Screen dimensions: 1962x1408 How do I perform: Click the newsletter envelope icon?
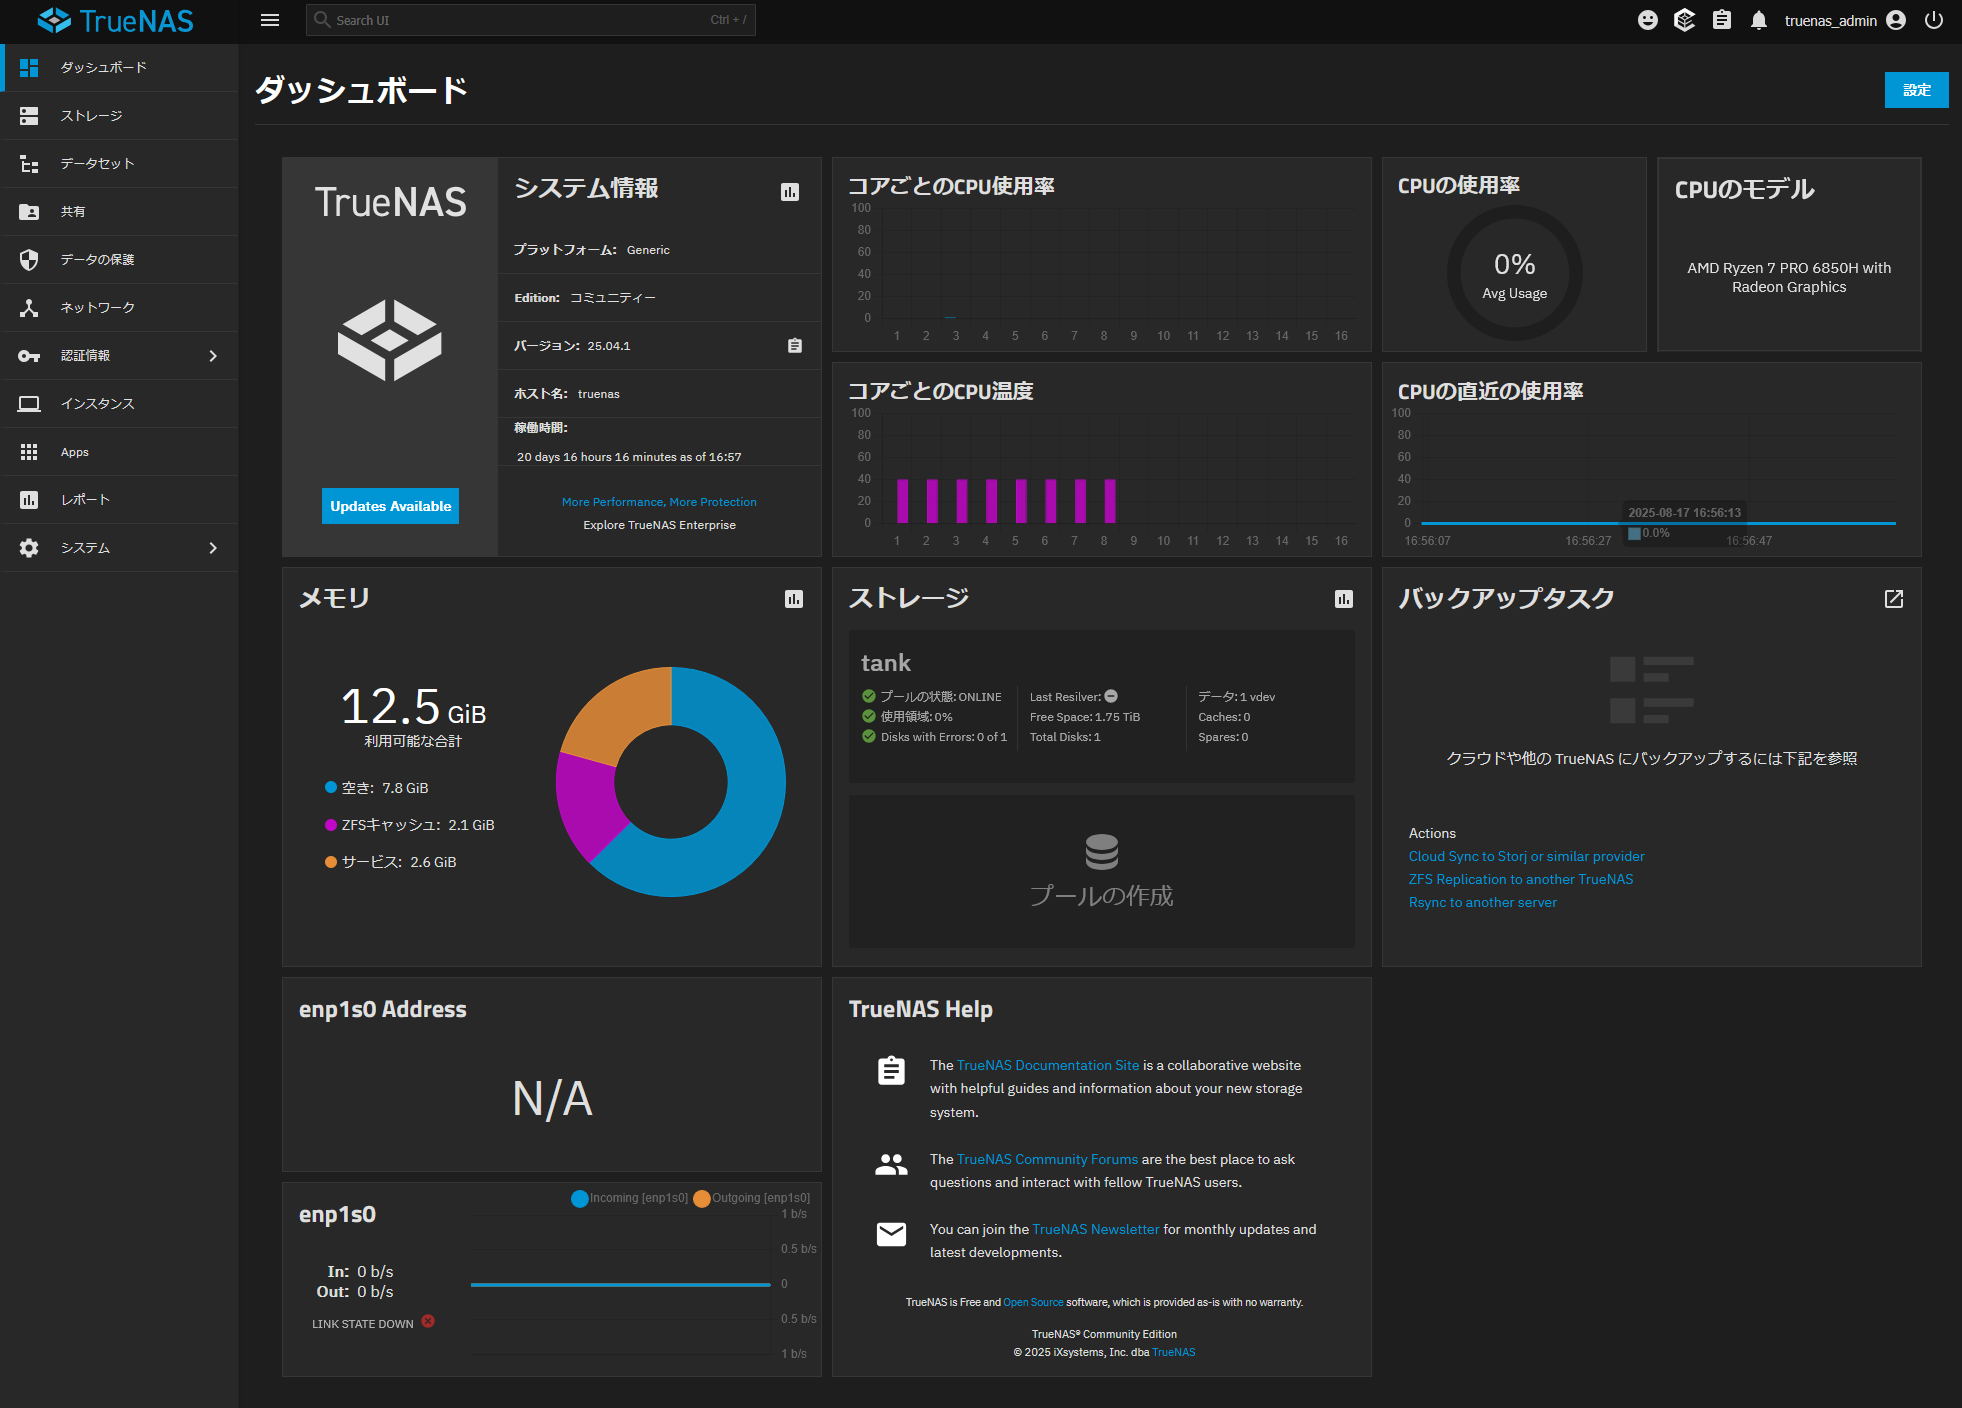891,1235
